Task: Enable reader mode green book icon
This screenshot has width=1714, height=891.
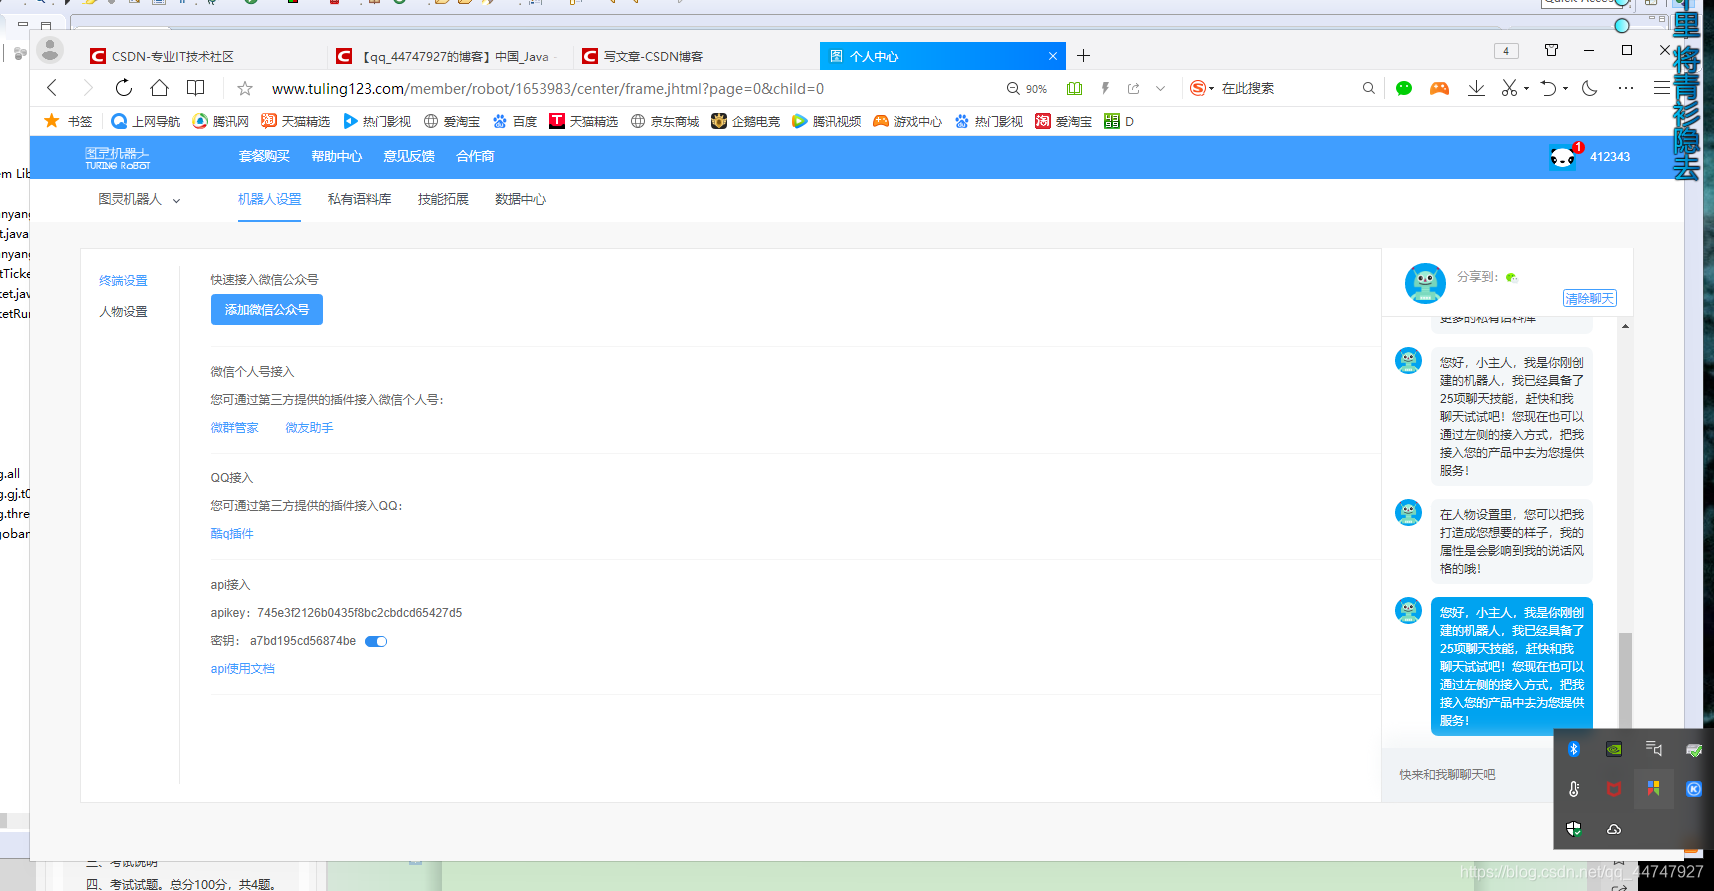Action: (x=1075, y=88)
